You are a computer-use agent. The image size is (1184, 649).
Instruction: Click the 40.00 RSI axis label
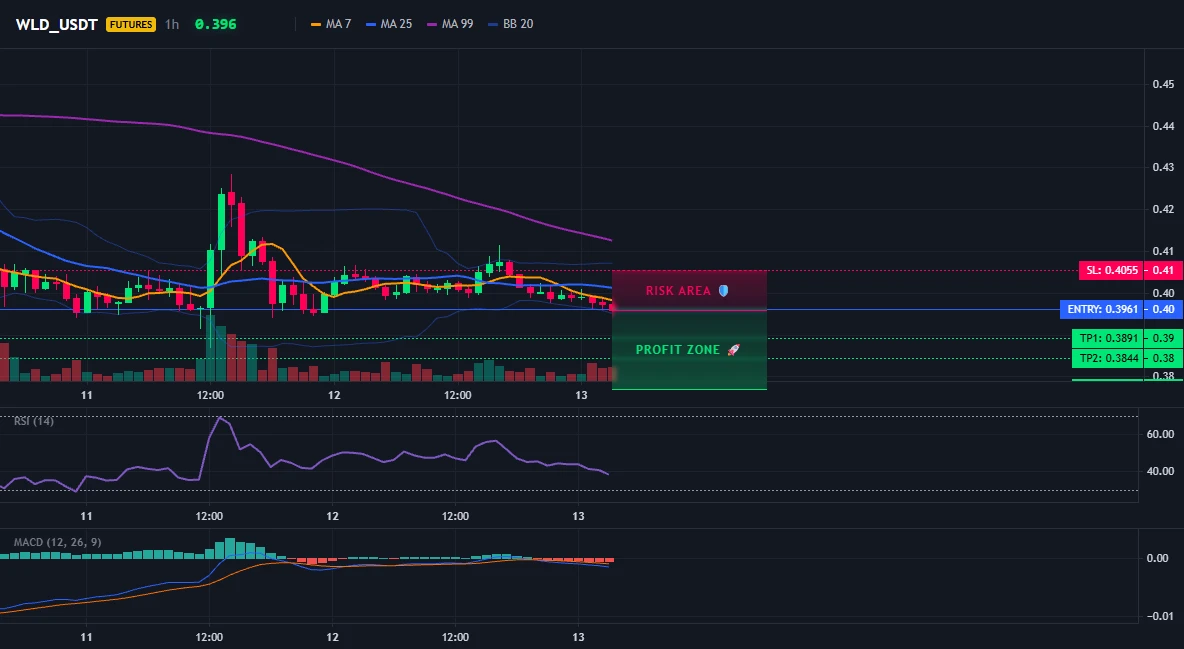[1161, 471]
